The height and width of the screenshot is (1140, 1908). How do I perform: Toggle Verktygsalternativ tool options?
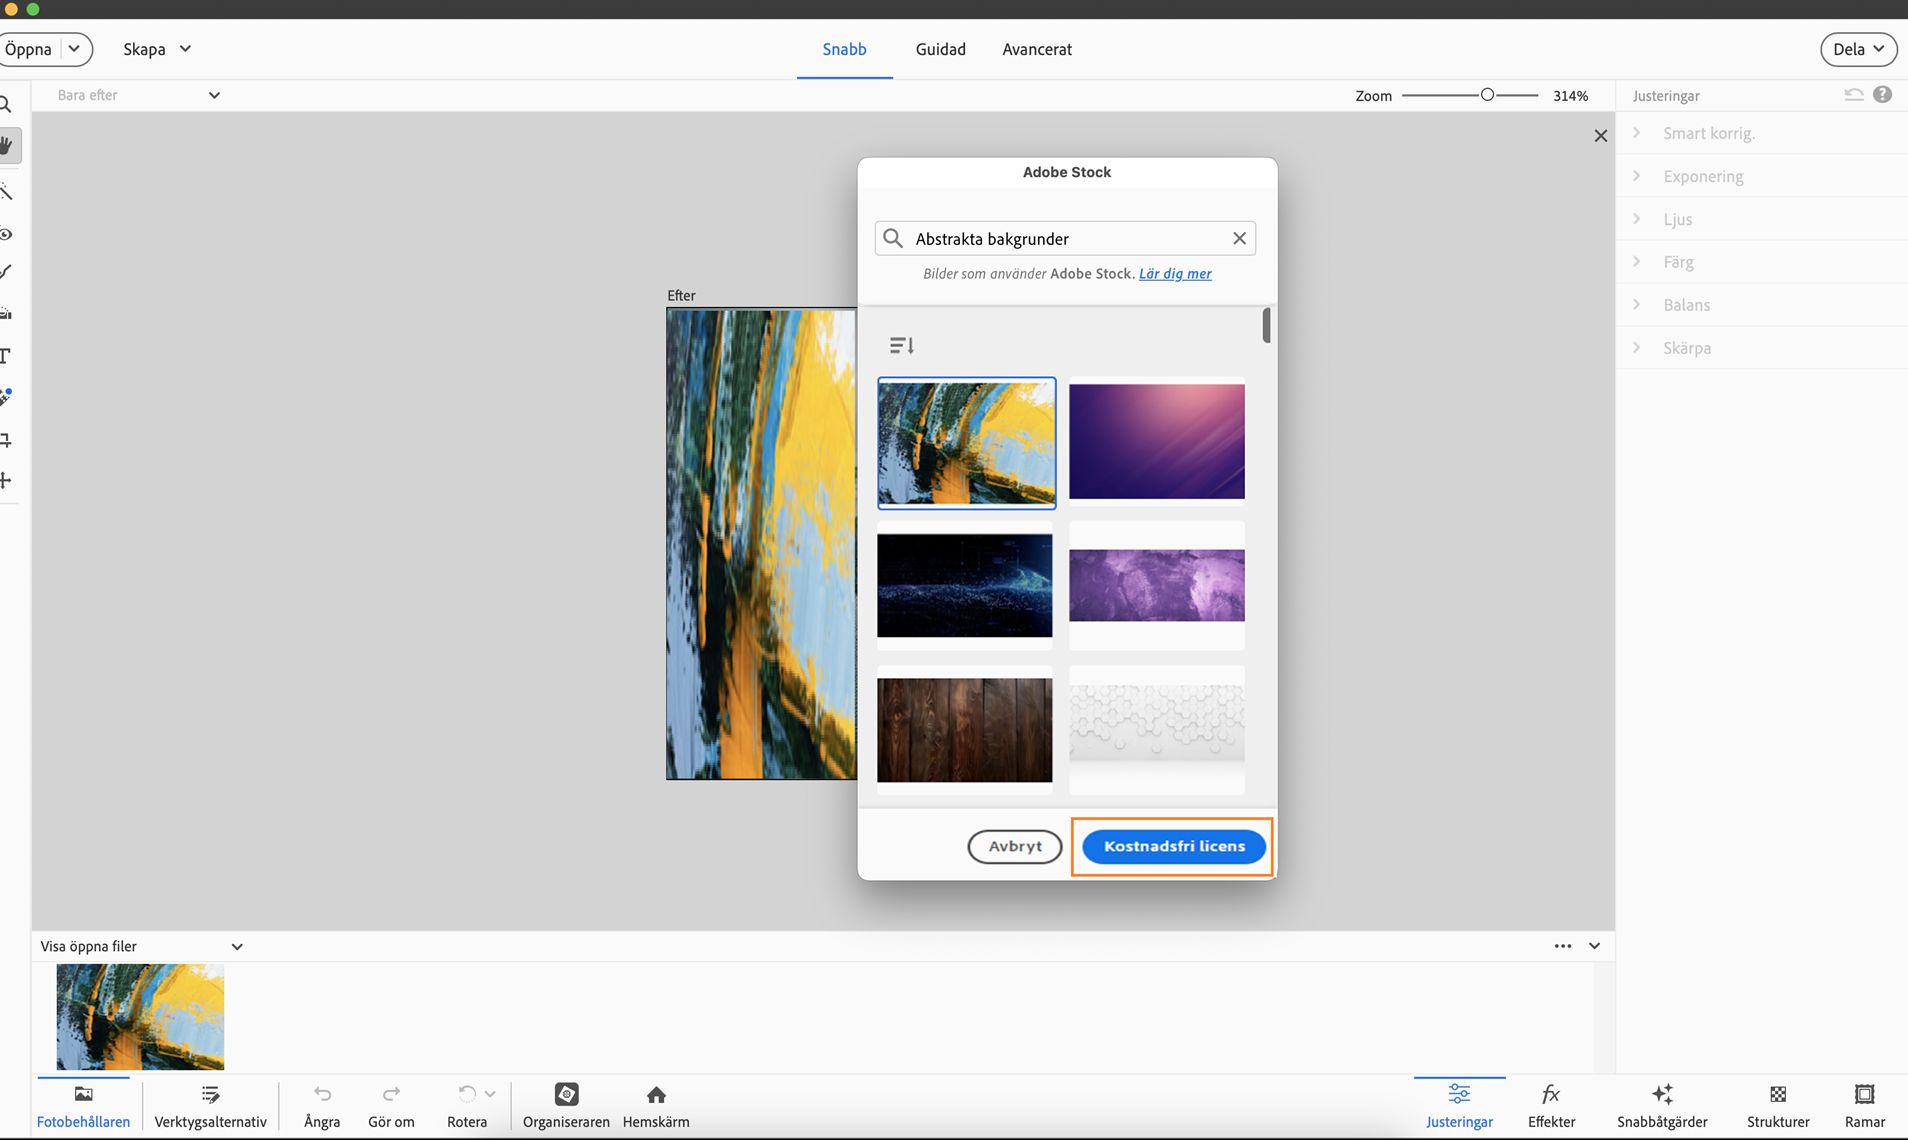click(x=210, y=1095)
